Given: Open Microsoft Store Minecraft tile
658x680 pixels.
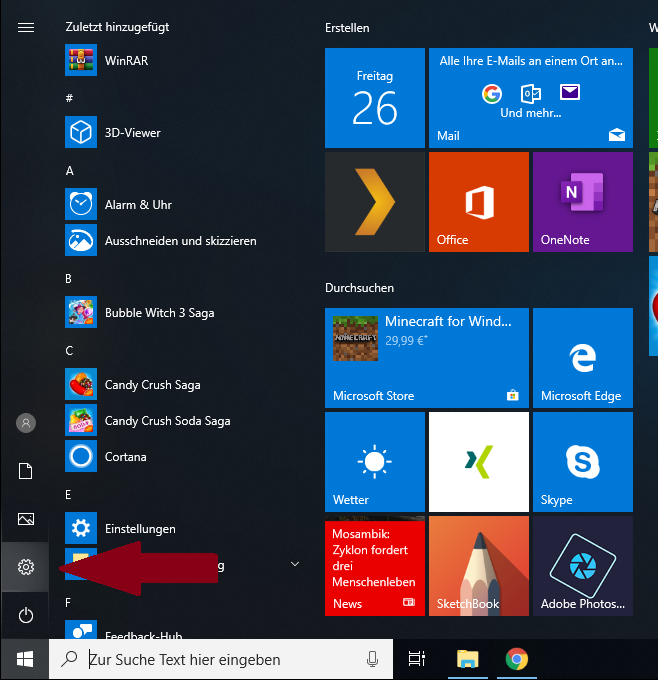Looking at the screenshot, I should (427, 358).
